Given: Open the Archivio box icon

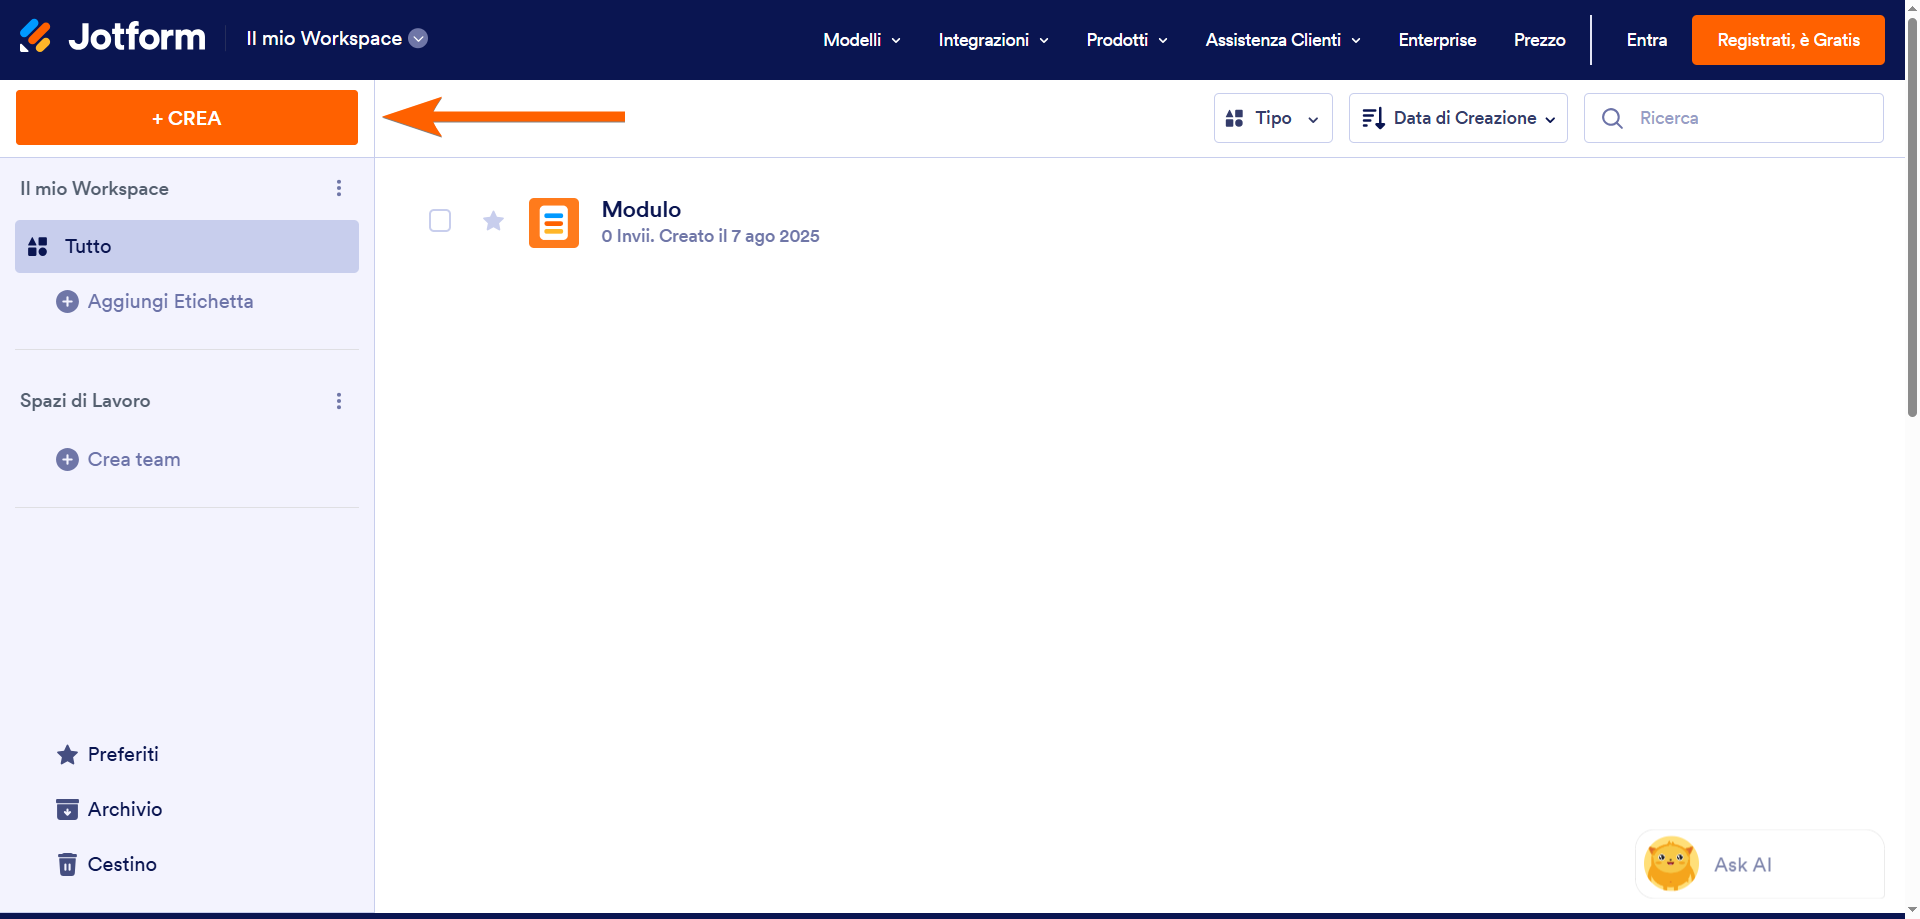Looking at the screenshot, I should [x=67, y=809].
